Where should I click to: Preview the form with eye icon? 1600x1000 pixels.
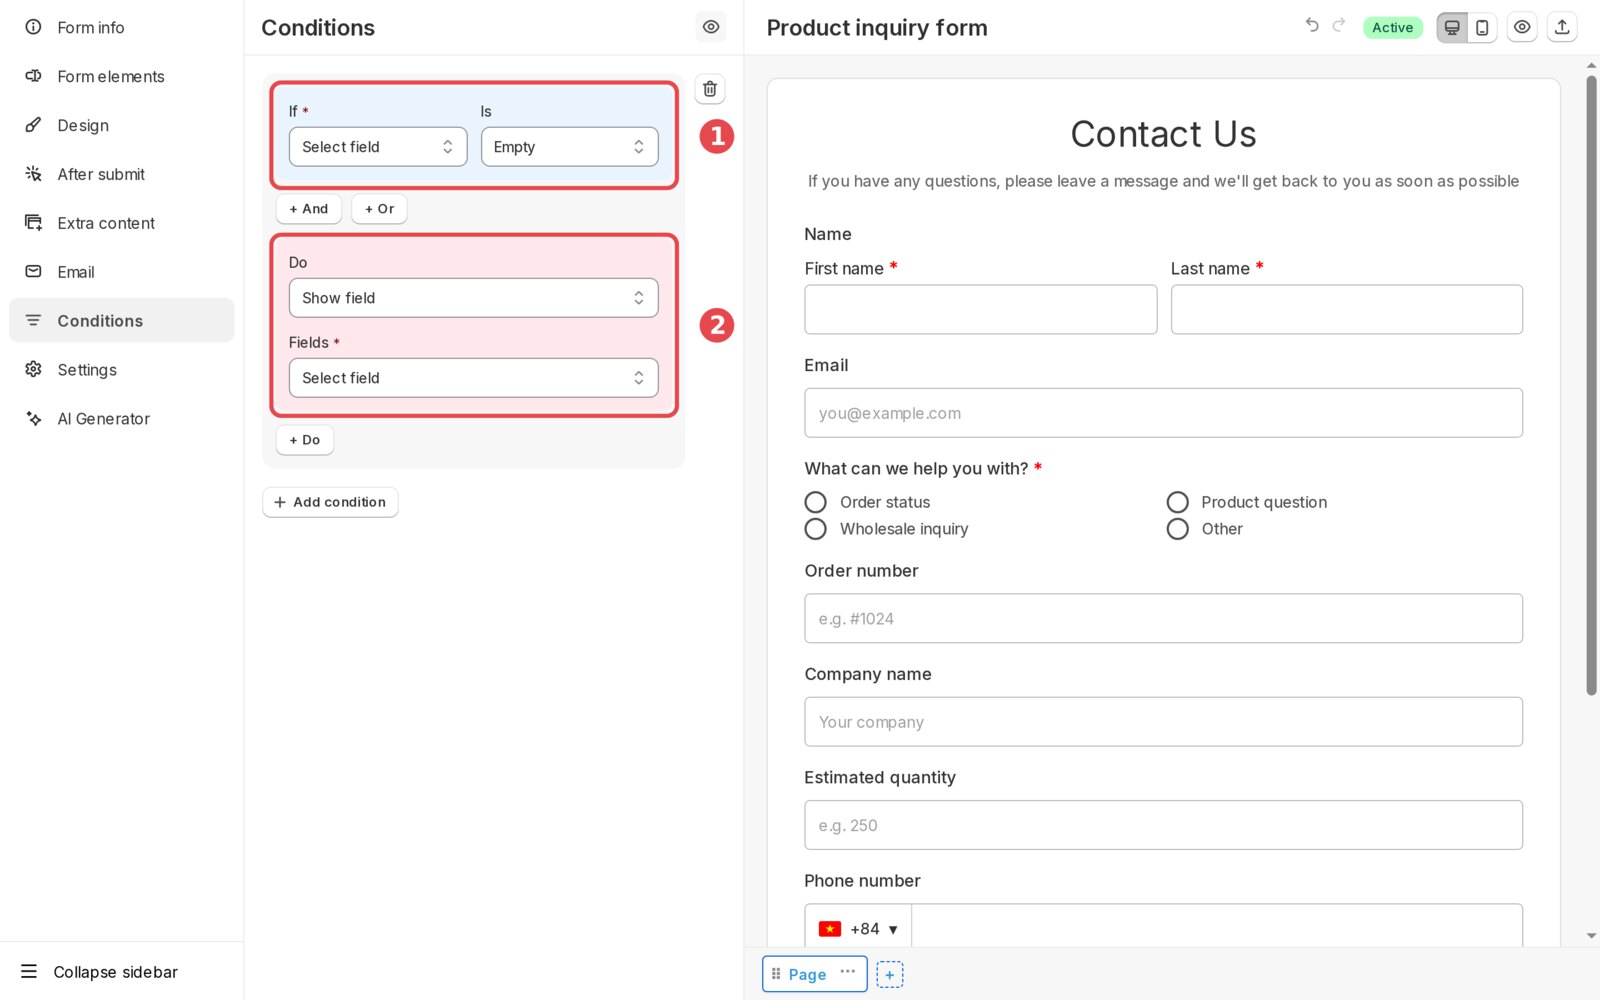(x=1522, y=28)
